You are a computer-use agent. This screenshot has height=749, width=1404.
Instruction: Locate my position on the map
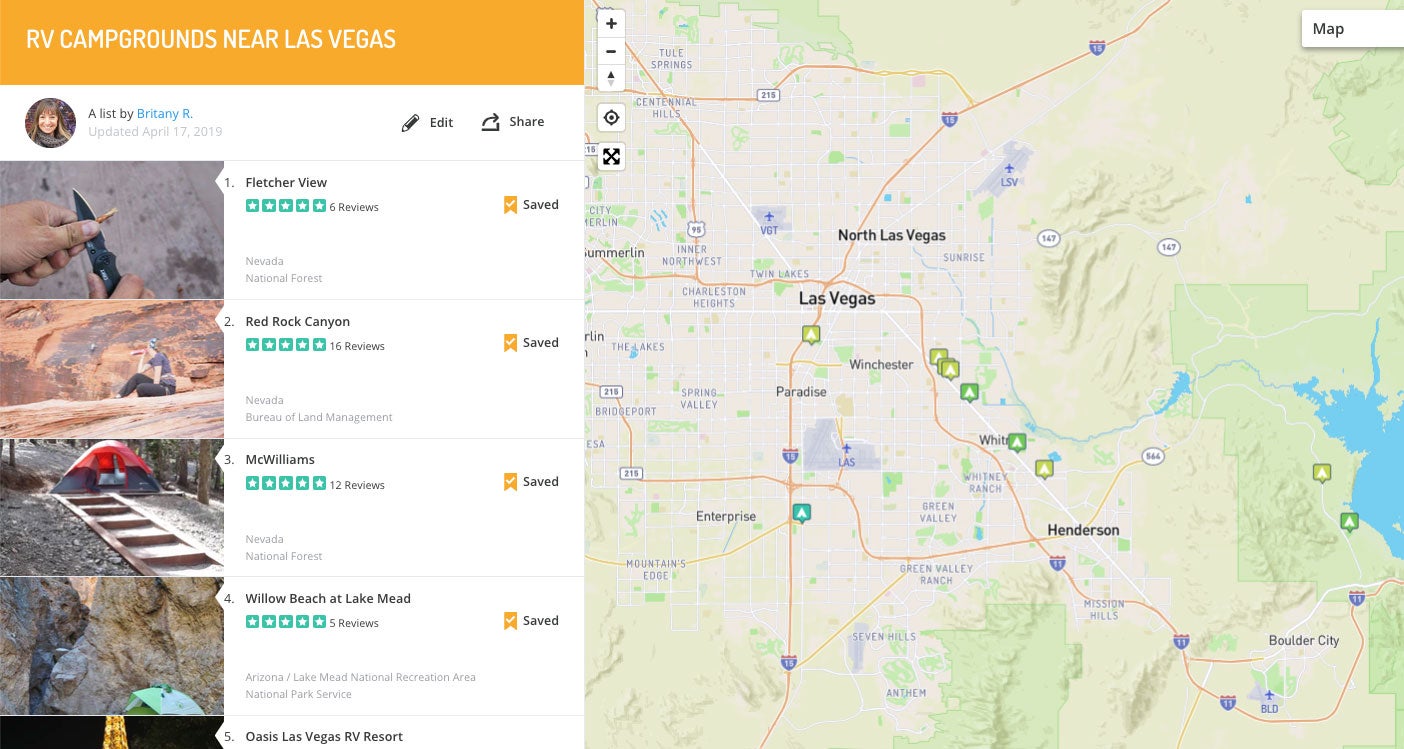(x=611, y=117)
